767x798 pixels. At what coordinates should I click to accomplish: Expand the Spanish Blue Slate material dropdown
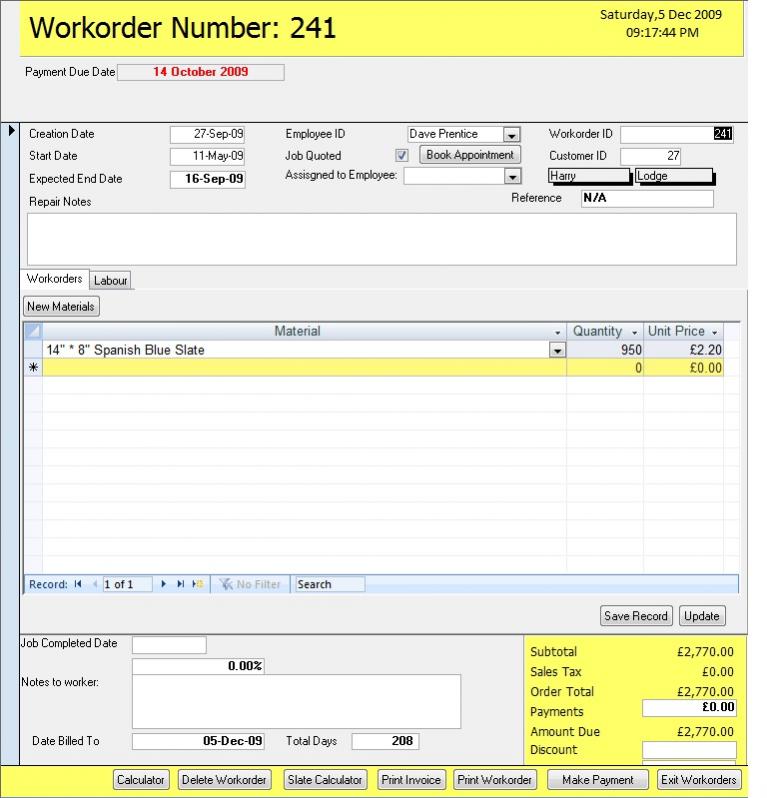(x=557, y=350)
